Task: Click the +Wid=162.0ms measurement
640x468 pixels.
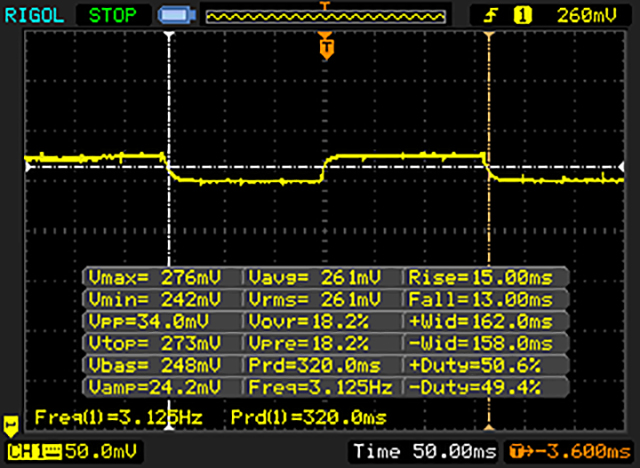Action: coord(481,322)
